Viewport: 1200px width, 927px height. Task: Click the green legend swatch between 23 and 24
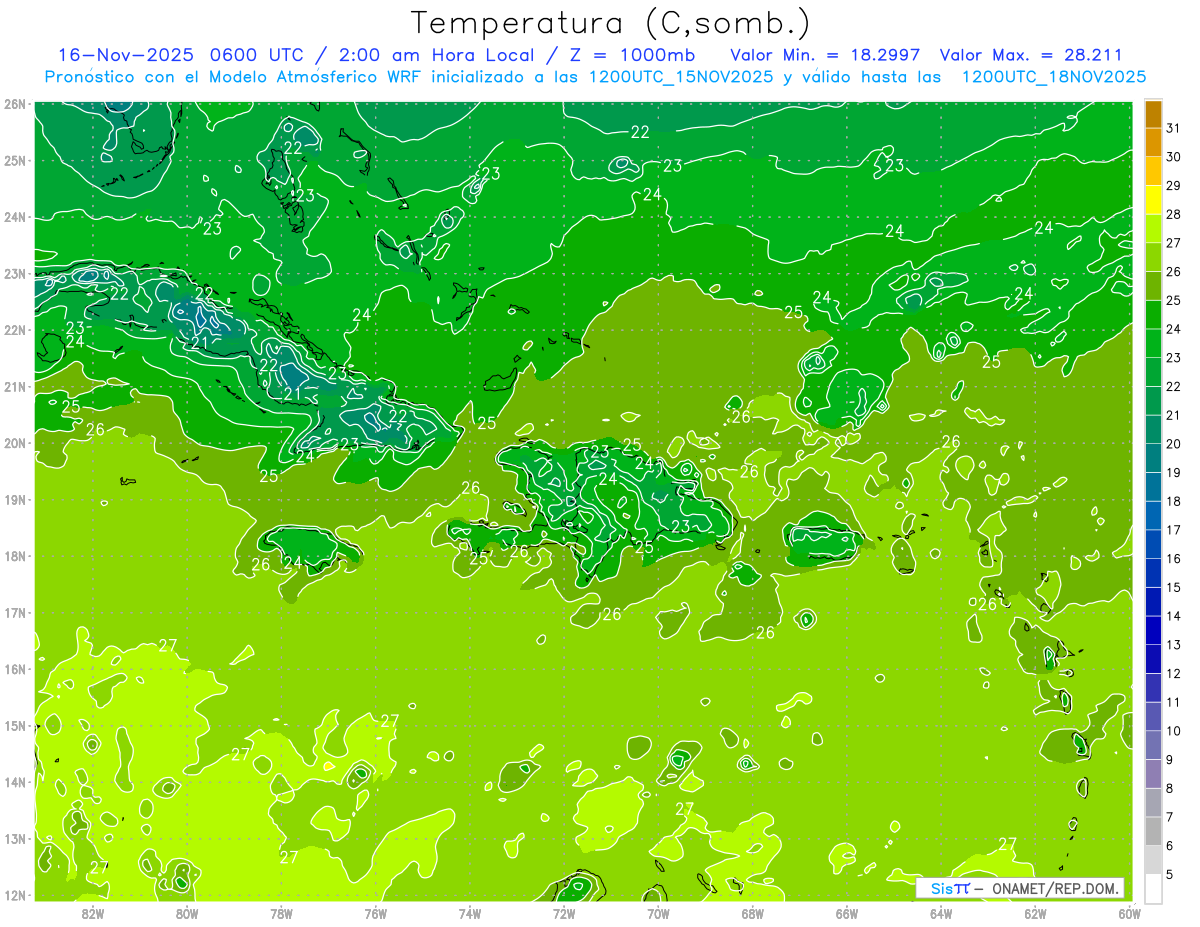pyautogui.click(x=1153, y=343)
